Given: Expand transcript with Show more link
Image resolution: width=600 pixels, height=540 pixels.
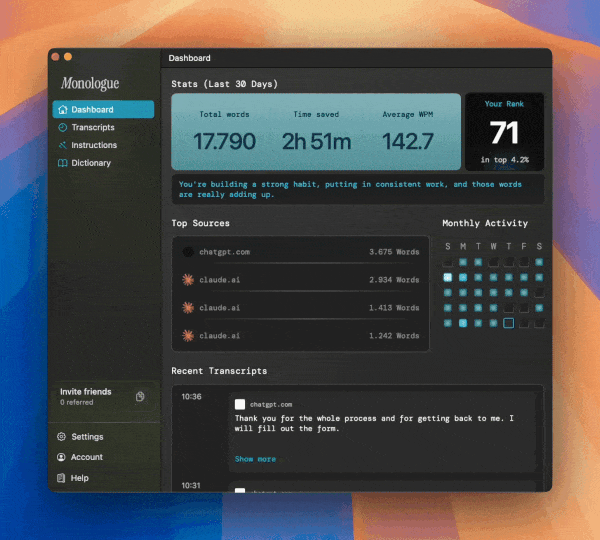Looking at the screenshot, I should (x=255, y=459).
